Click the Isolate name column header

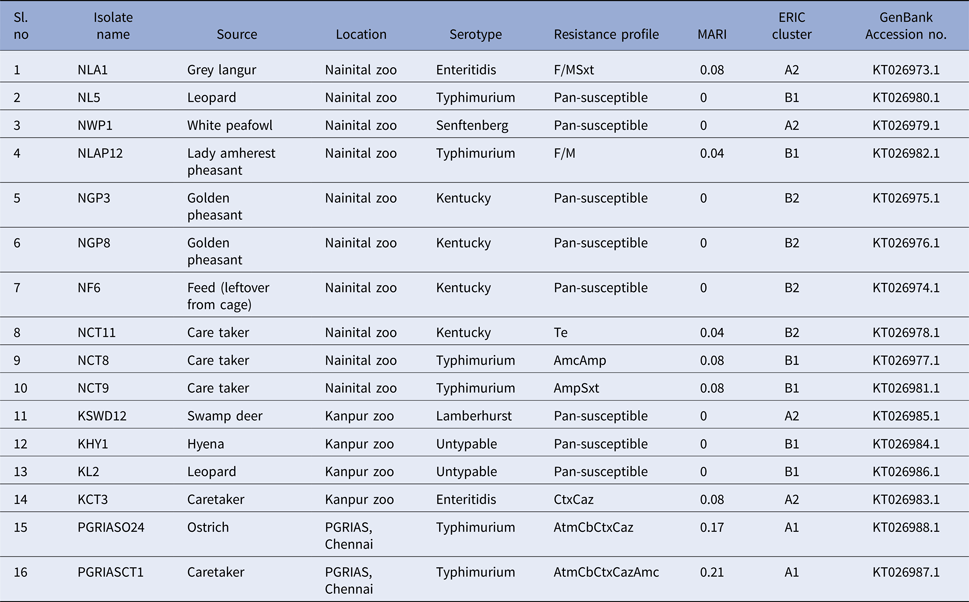112,26
